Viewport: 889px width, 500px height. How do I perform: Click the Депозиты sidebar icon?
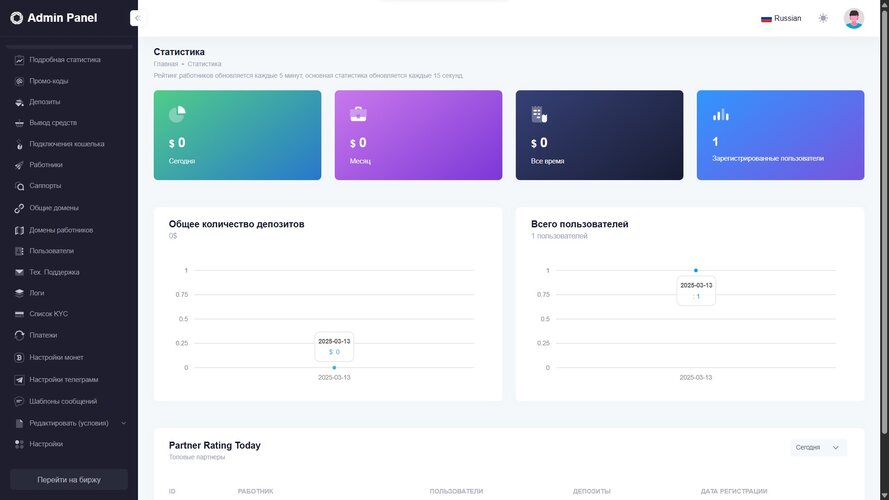pos(19,102)
